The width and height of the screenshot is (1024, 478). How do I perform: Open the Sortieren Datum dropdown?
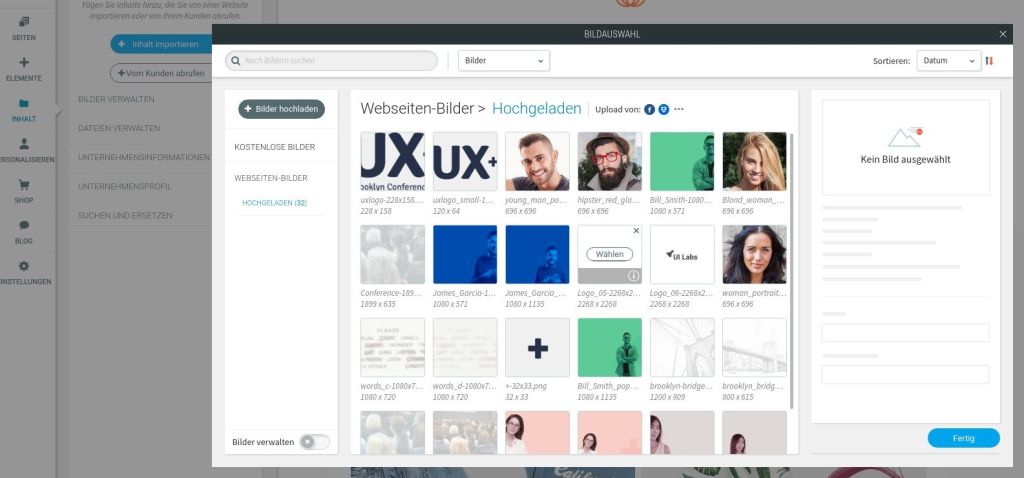tap(949, 61)
